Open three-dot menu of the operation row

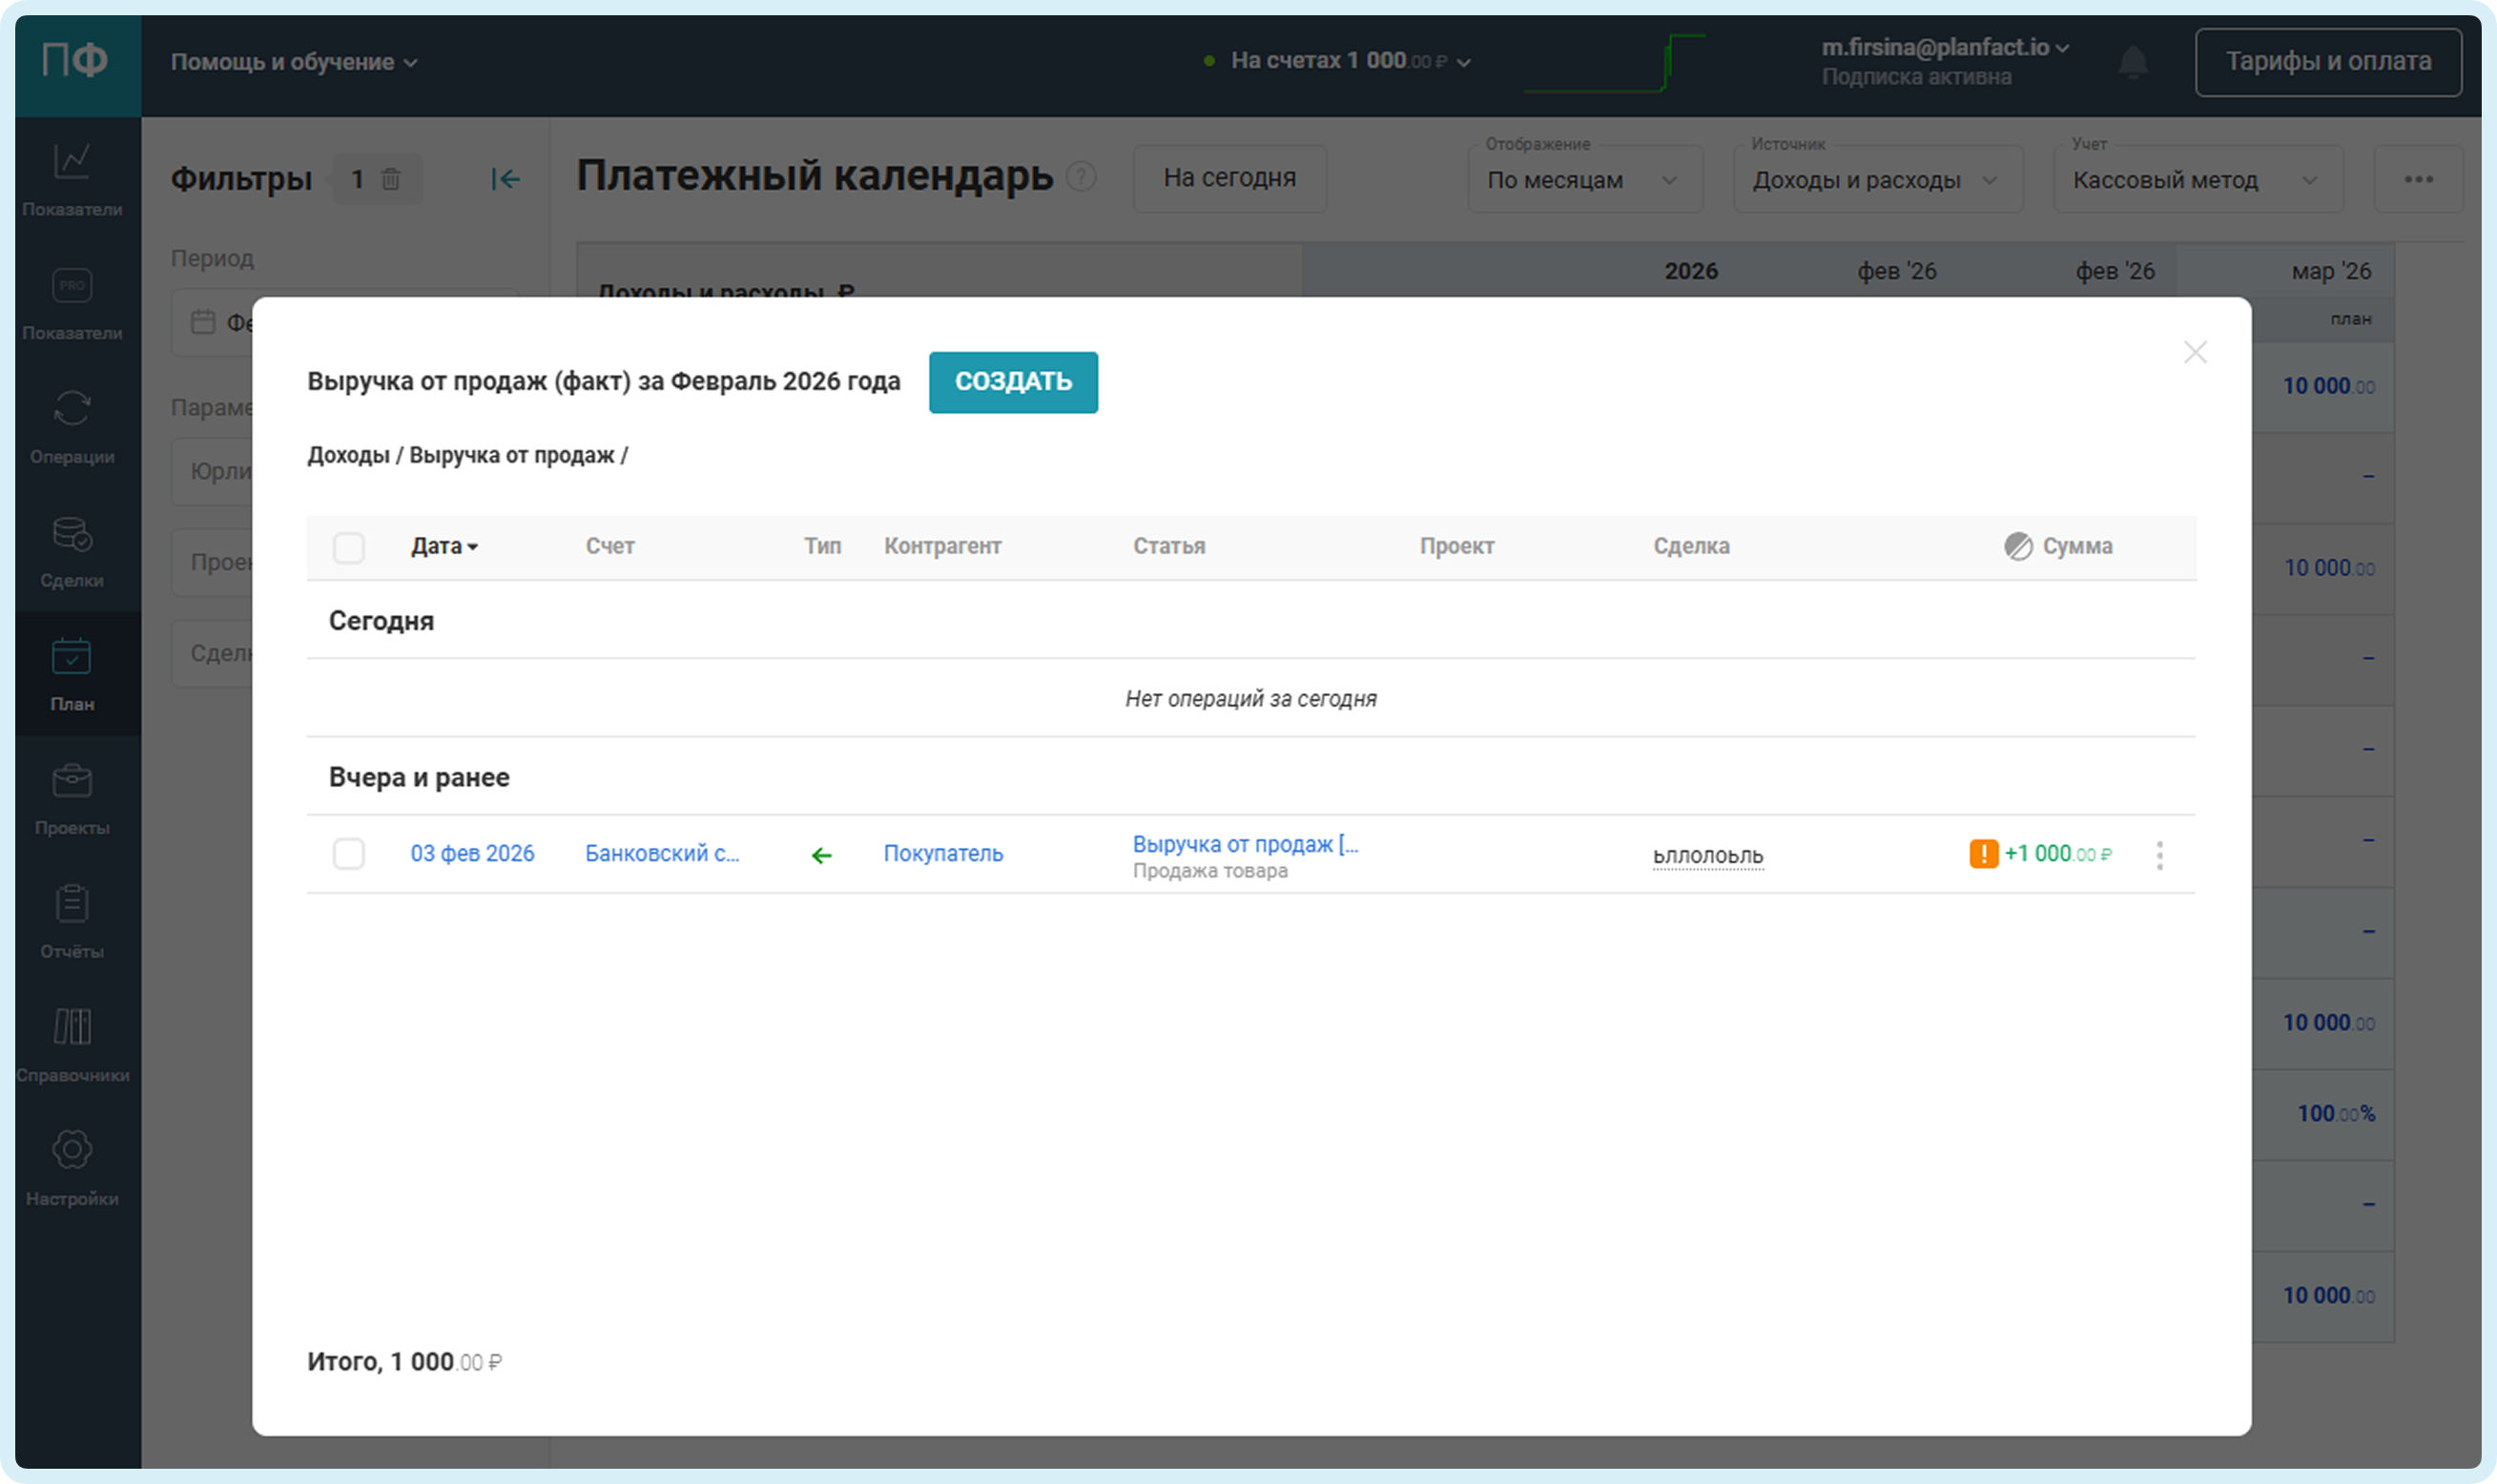[x=2159, y=855]
